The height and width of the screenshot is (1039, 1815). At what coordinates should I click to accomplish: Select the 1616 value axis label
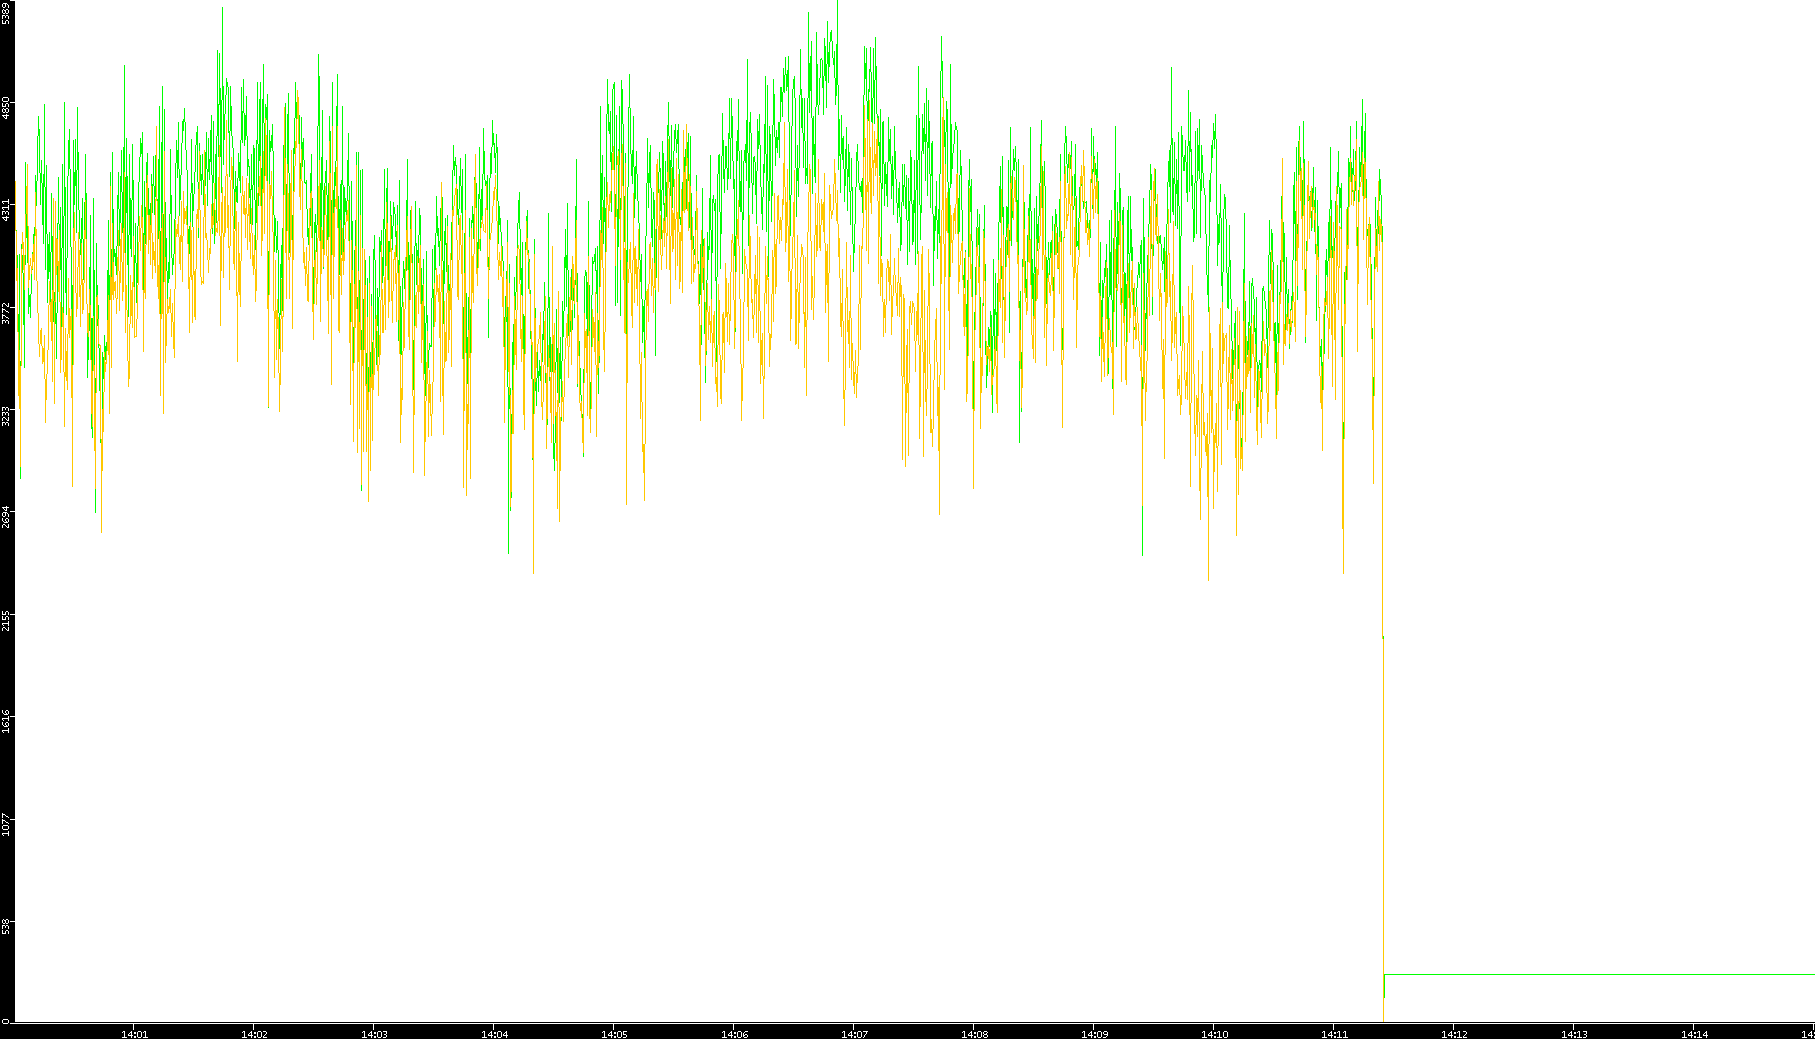(x=6, y=722)
